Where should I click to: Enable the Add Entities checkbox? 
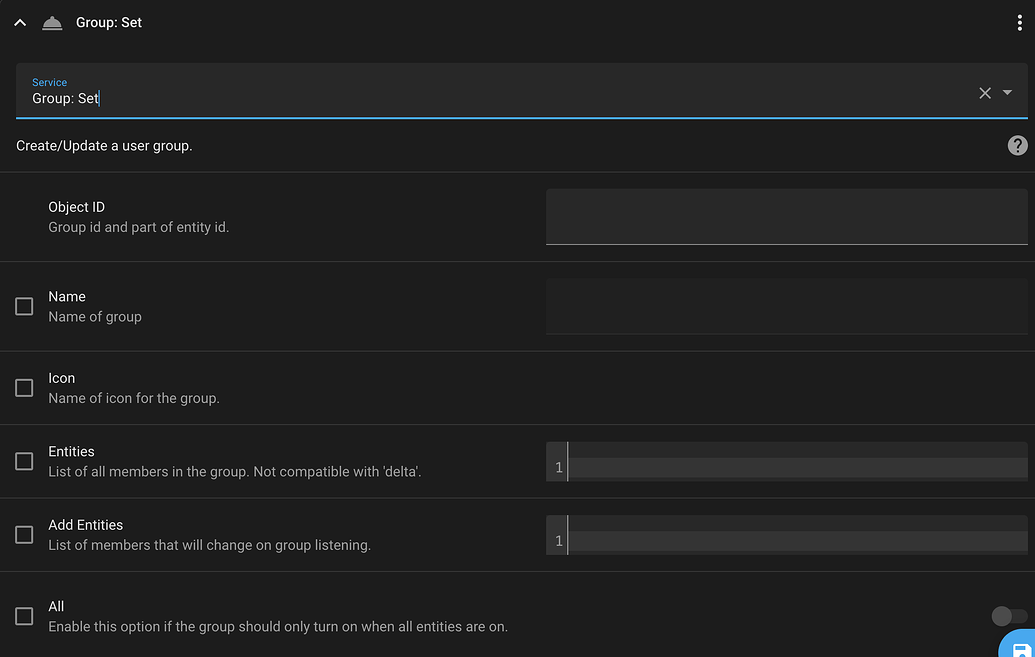[24, 534]
